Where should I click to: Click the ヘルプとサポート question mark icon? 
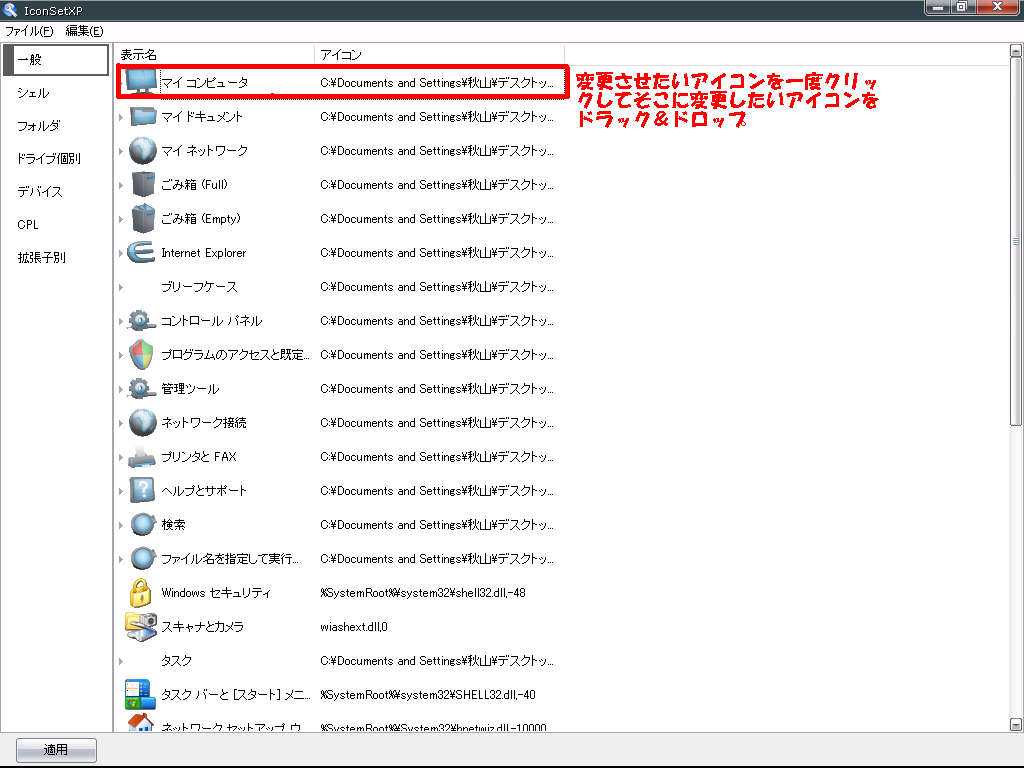coord(142,490)
